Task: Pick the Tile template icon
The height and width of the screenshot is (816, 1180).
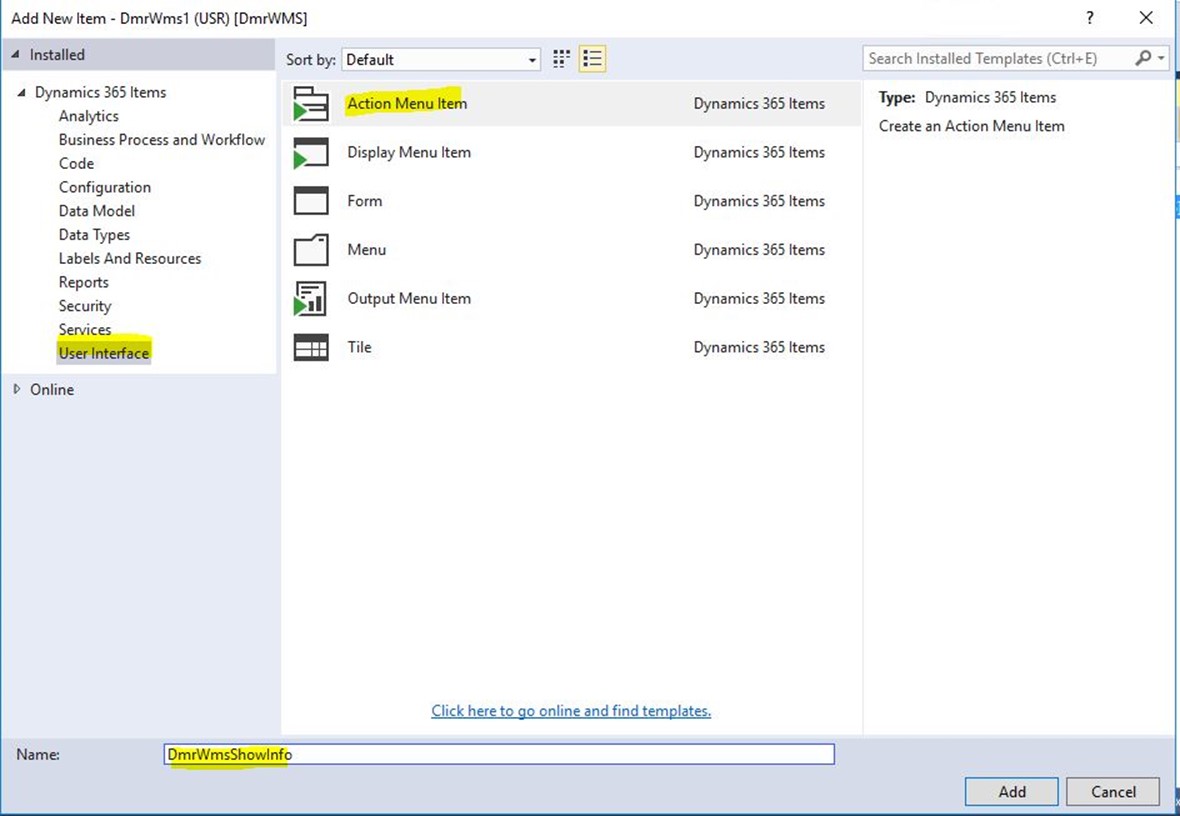Action: [311, 347]
